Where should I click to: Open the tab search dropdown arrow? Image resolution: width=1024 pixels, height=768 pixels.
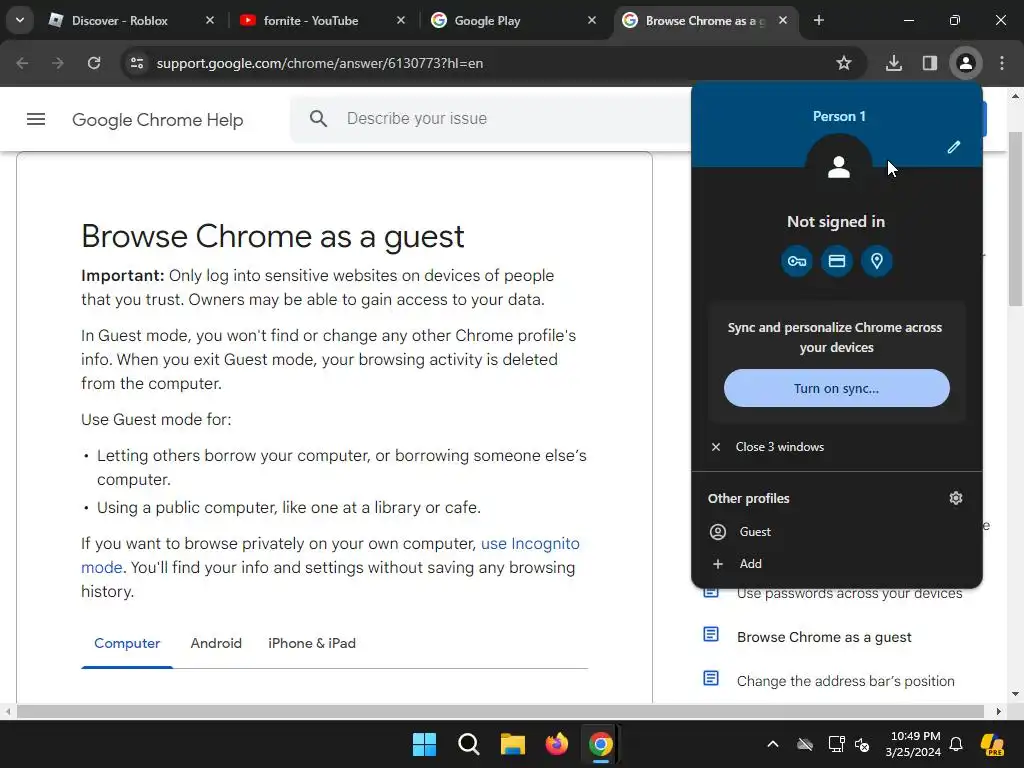20,20
